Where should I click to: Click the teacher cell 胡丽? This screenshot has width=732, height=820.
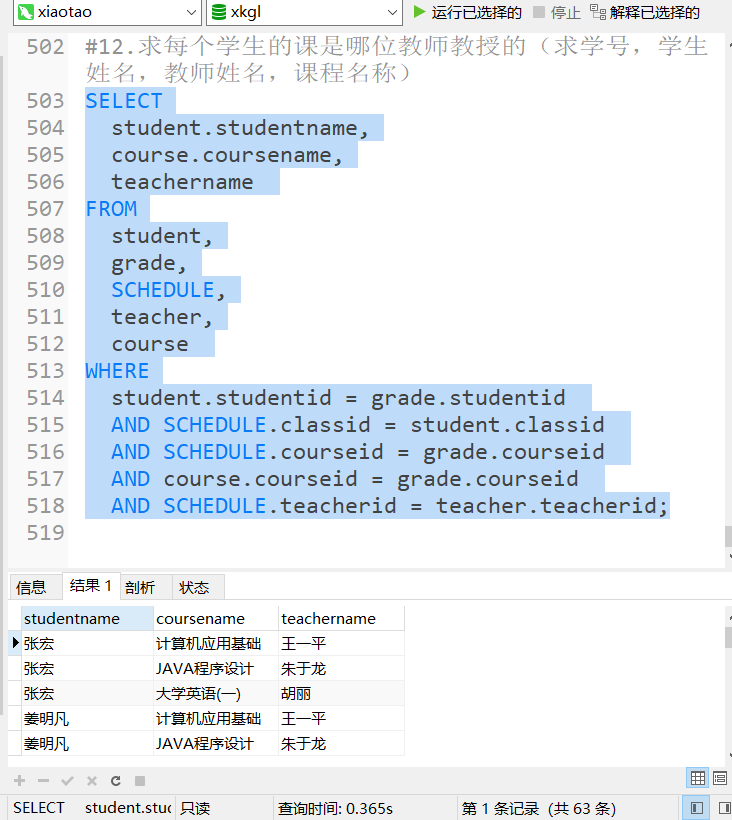coord(341,694)
